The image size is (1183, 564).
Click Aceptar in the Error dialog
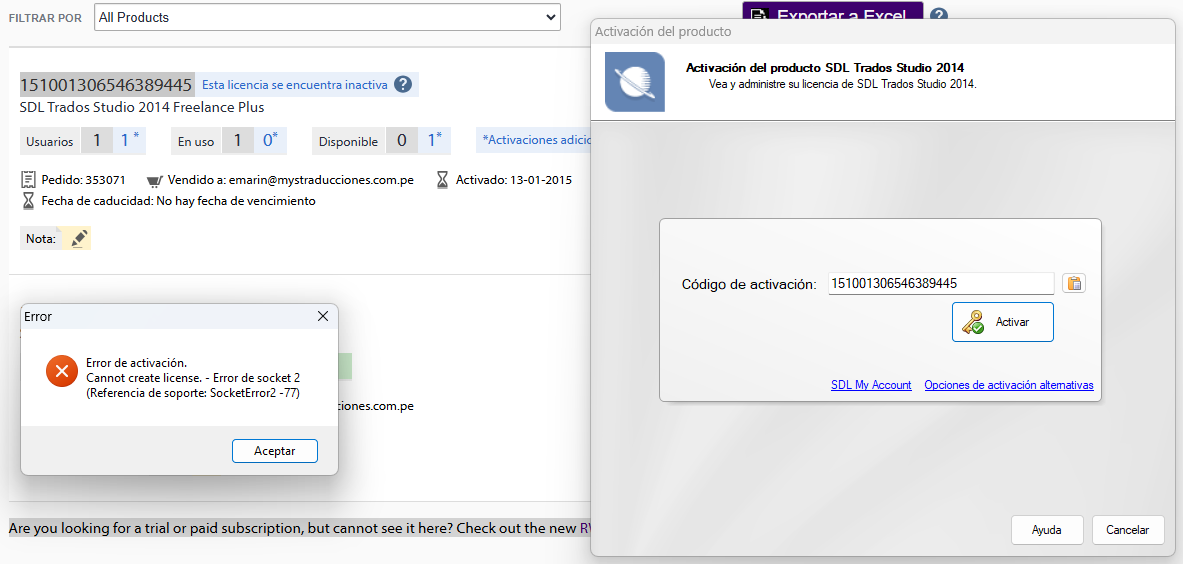pyautogui.click(x=275, y=451)
